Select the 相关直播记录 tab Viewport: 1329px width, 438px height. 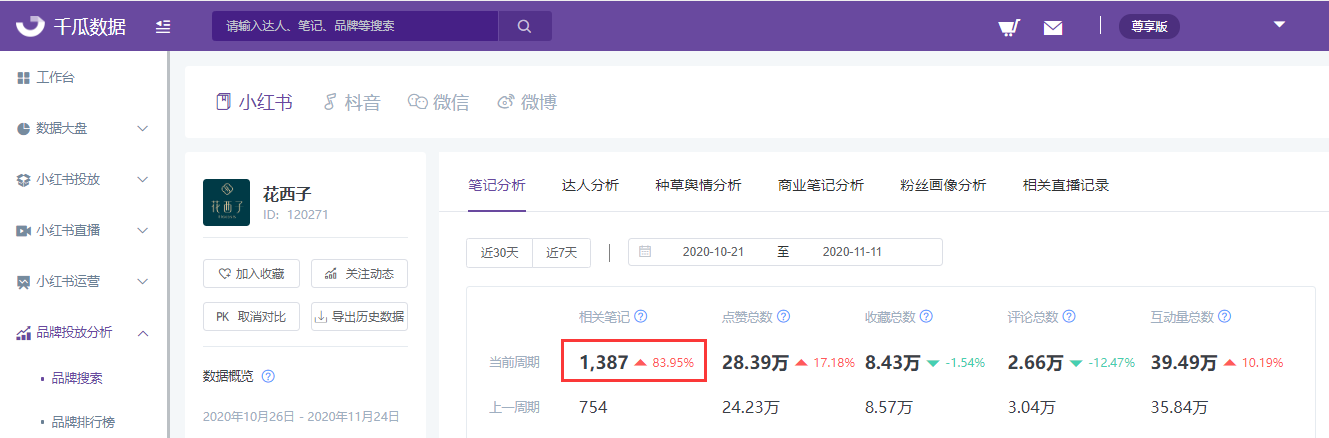click(x=1066, y=185)
